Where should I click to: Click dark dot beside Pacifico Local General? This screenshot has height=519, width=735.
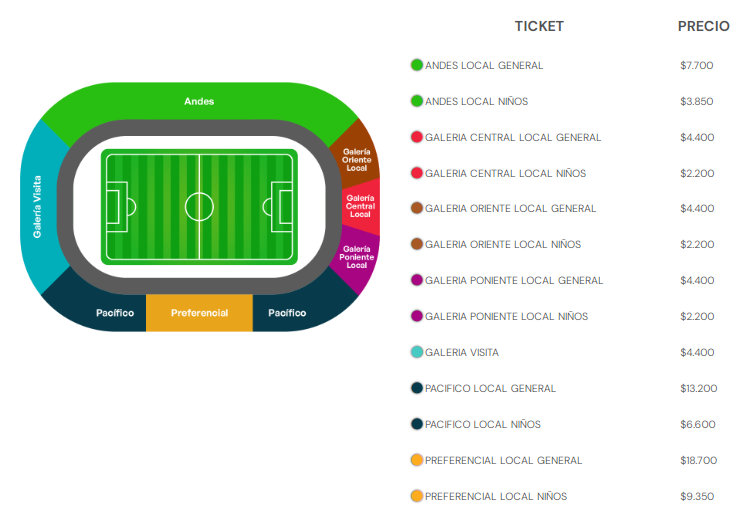[417, 388]
